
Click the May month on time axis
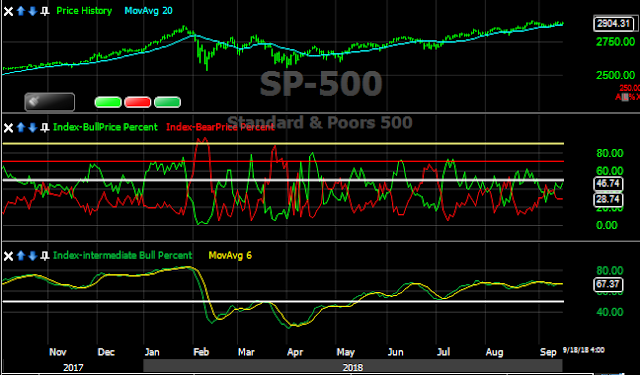(x=345, y=352)
